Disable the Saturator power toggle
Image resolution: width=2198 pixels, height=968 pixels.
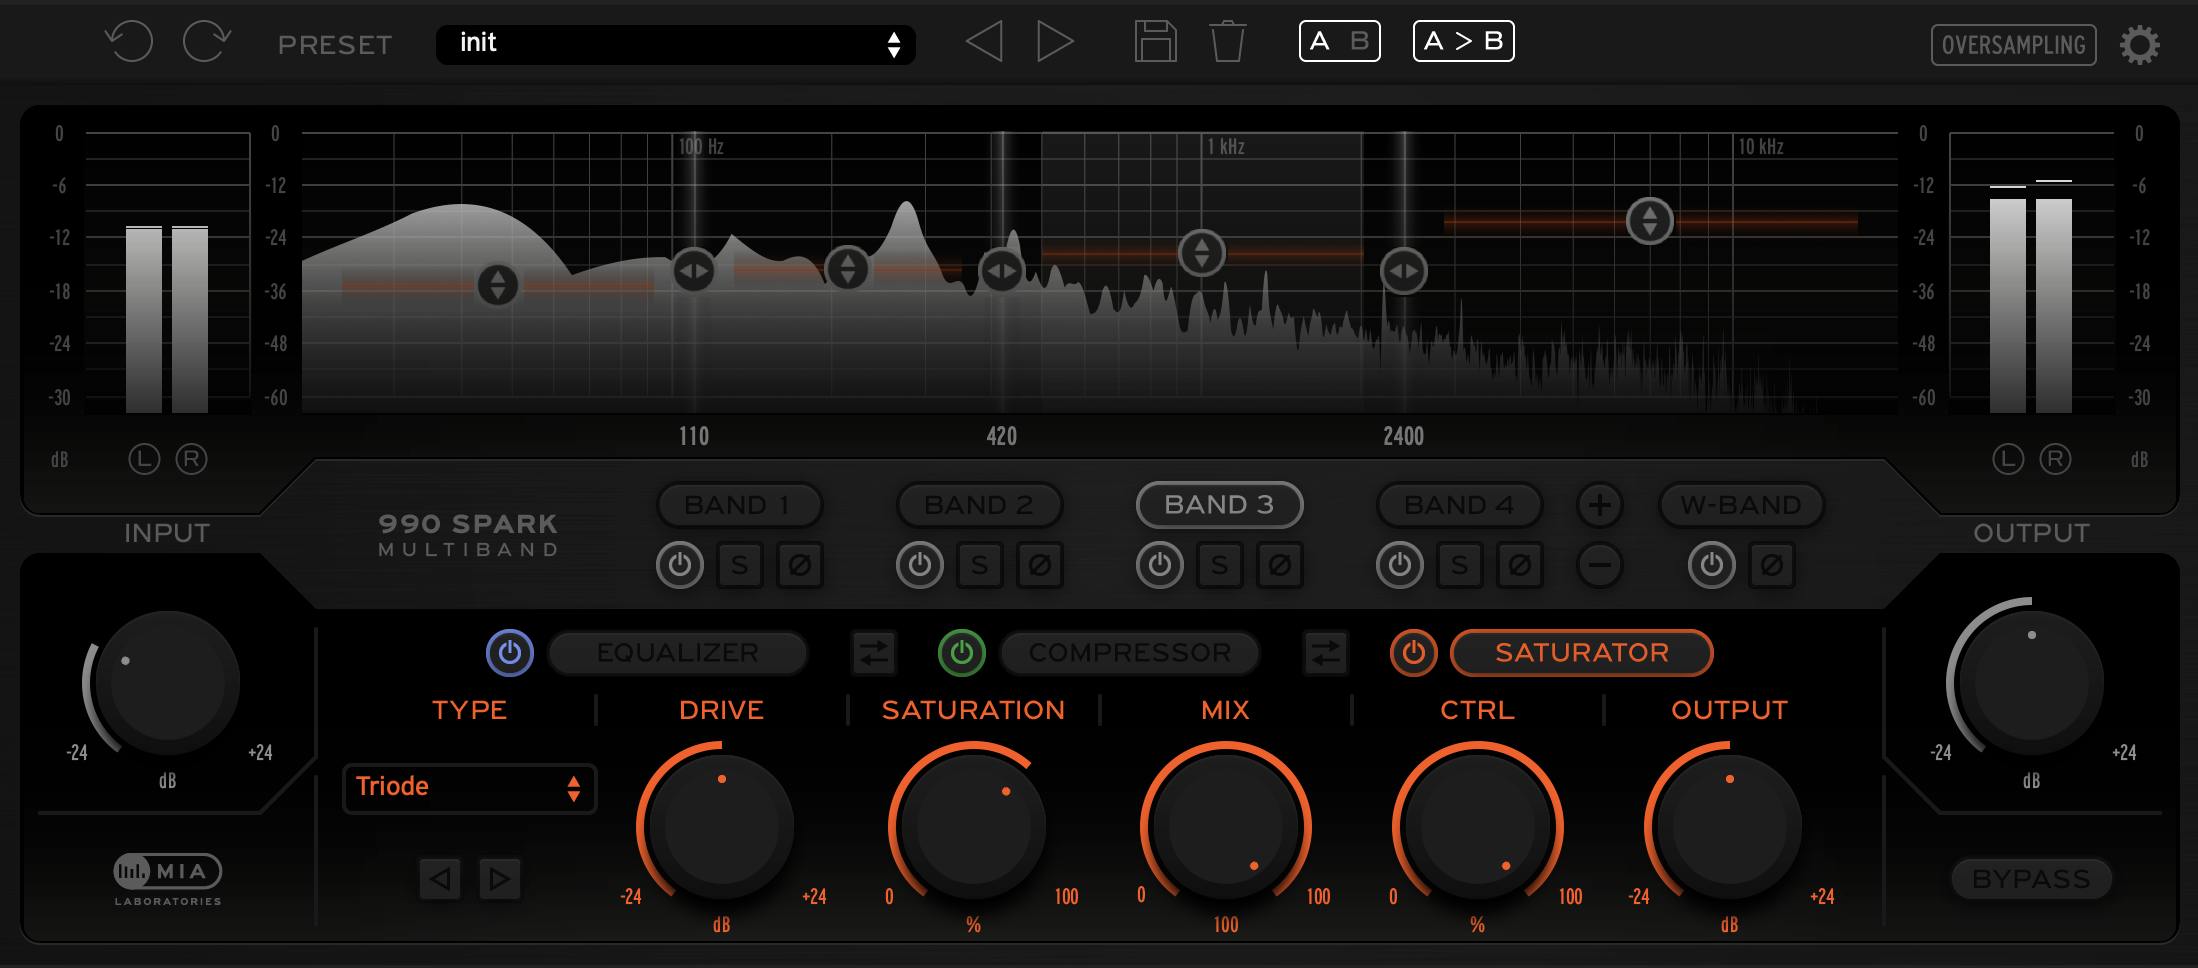tap(1413, 653)
